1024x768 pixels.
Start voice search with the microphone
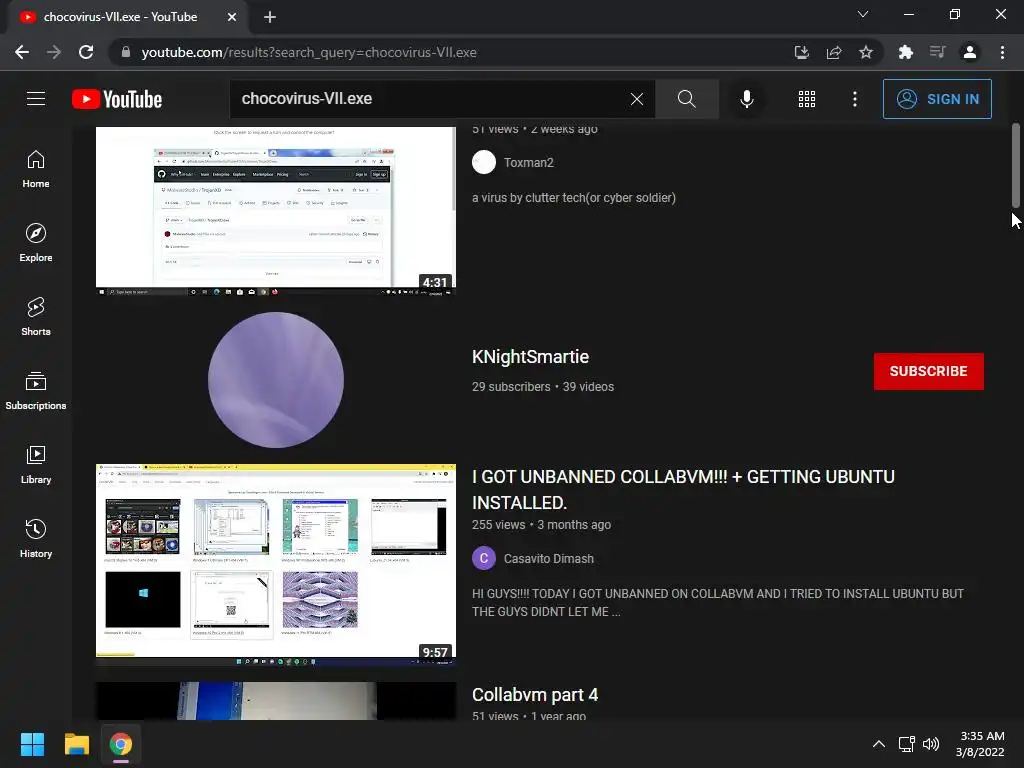coord(746,99)
